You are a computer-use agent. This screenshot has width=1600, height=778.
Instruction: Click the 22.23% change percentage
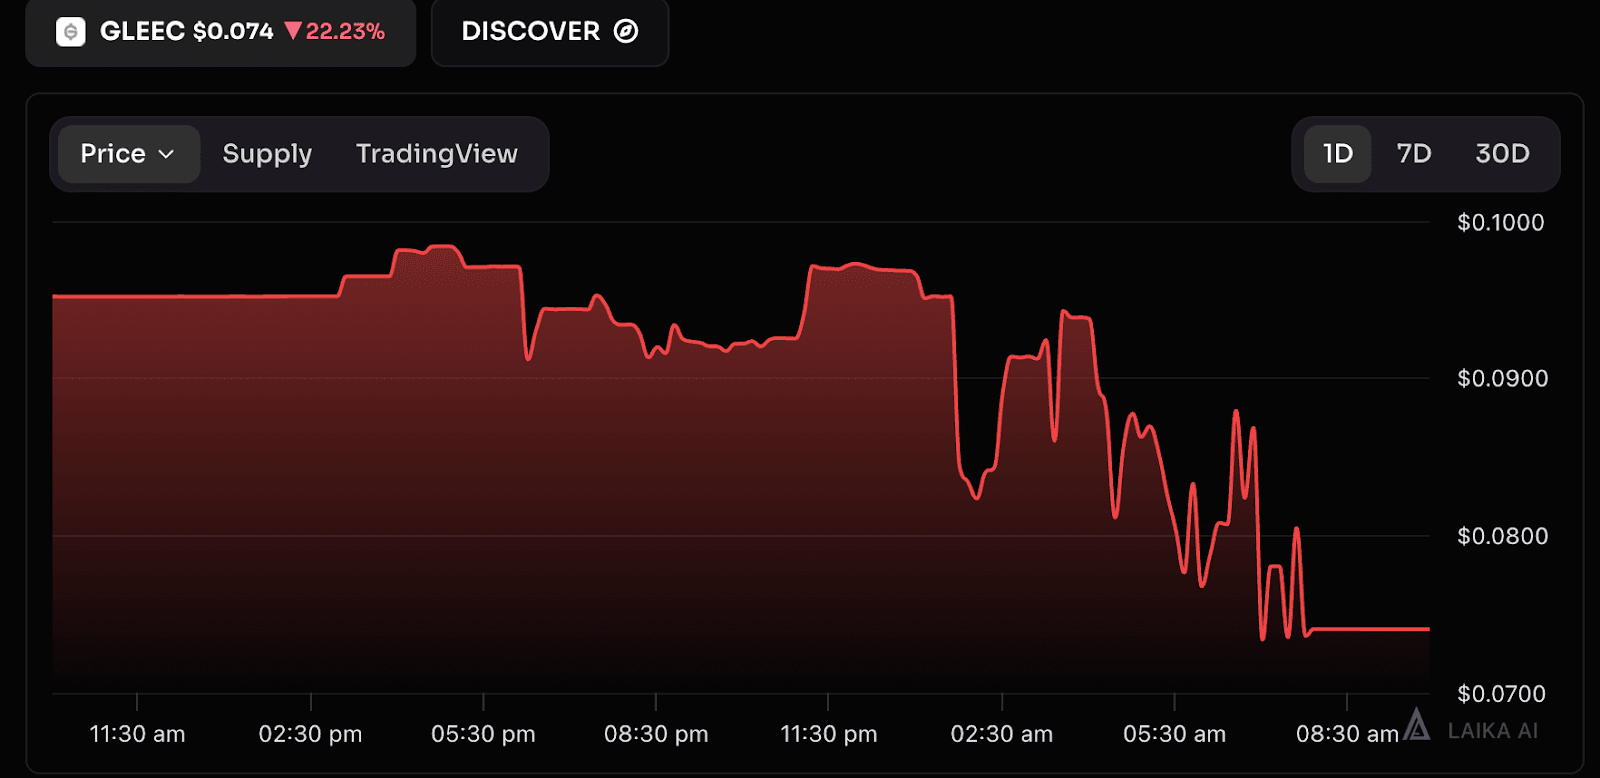[345, 32]
